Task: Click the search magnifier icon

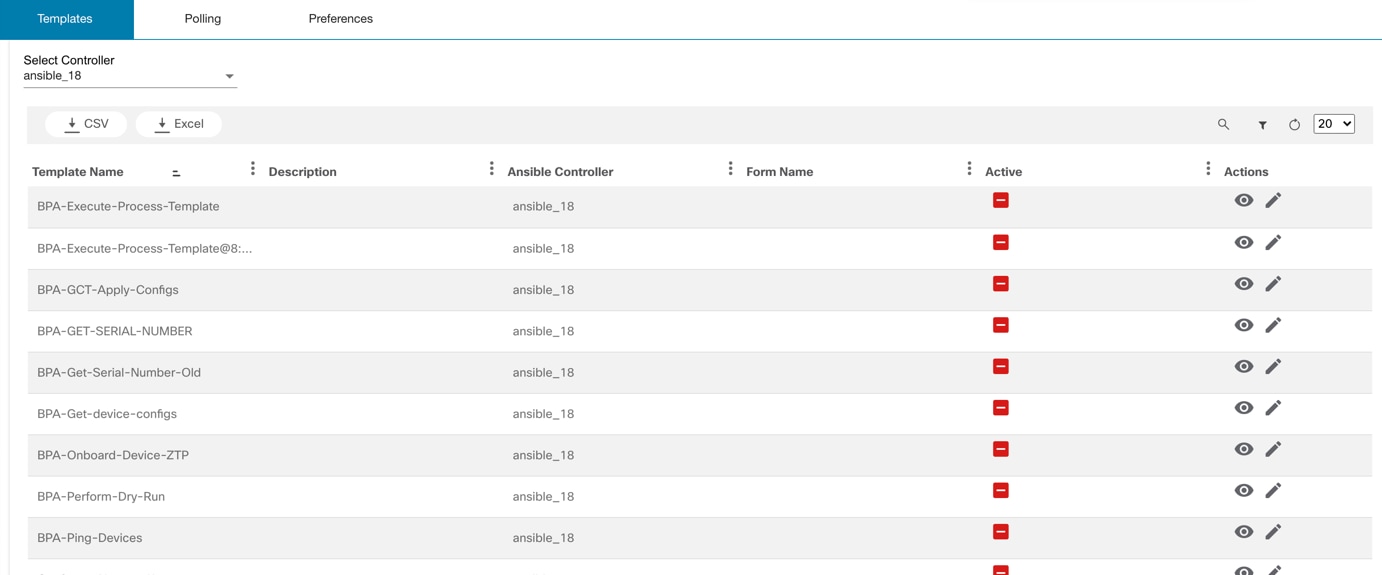Action: [1223, 125]
